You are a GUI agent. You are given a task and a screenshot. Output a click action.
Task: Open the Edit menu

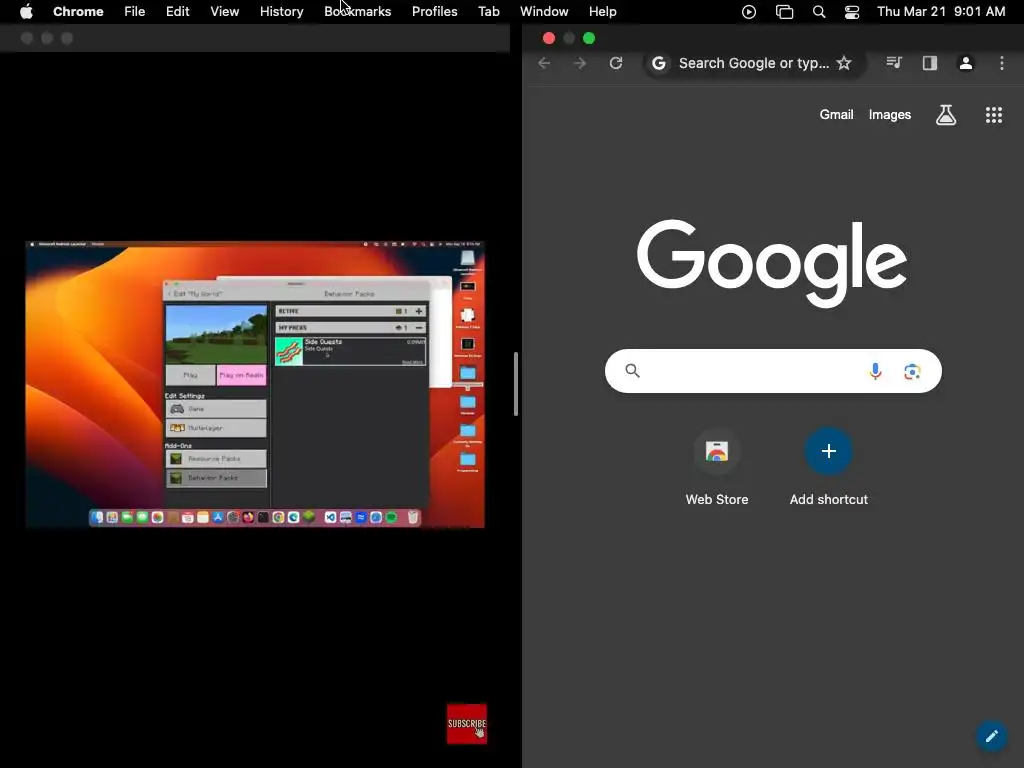[x=177, y=11]
